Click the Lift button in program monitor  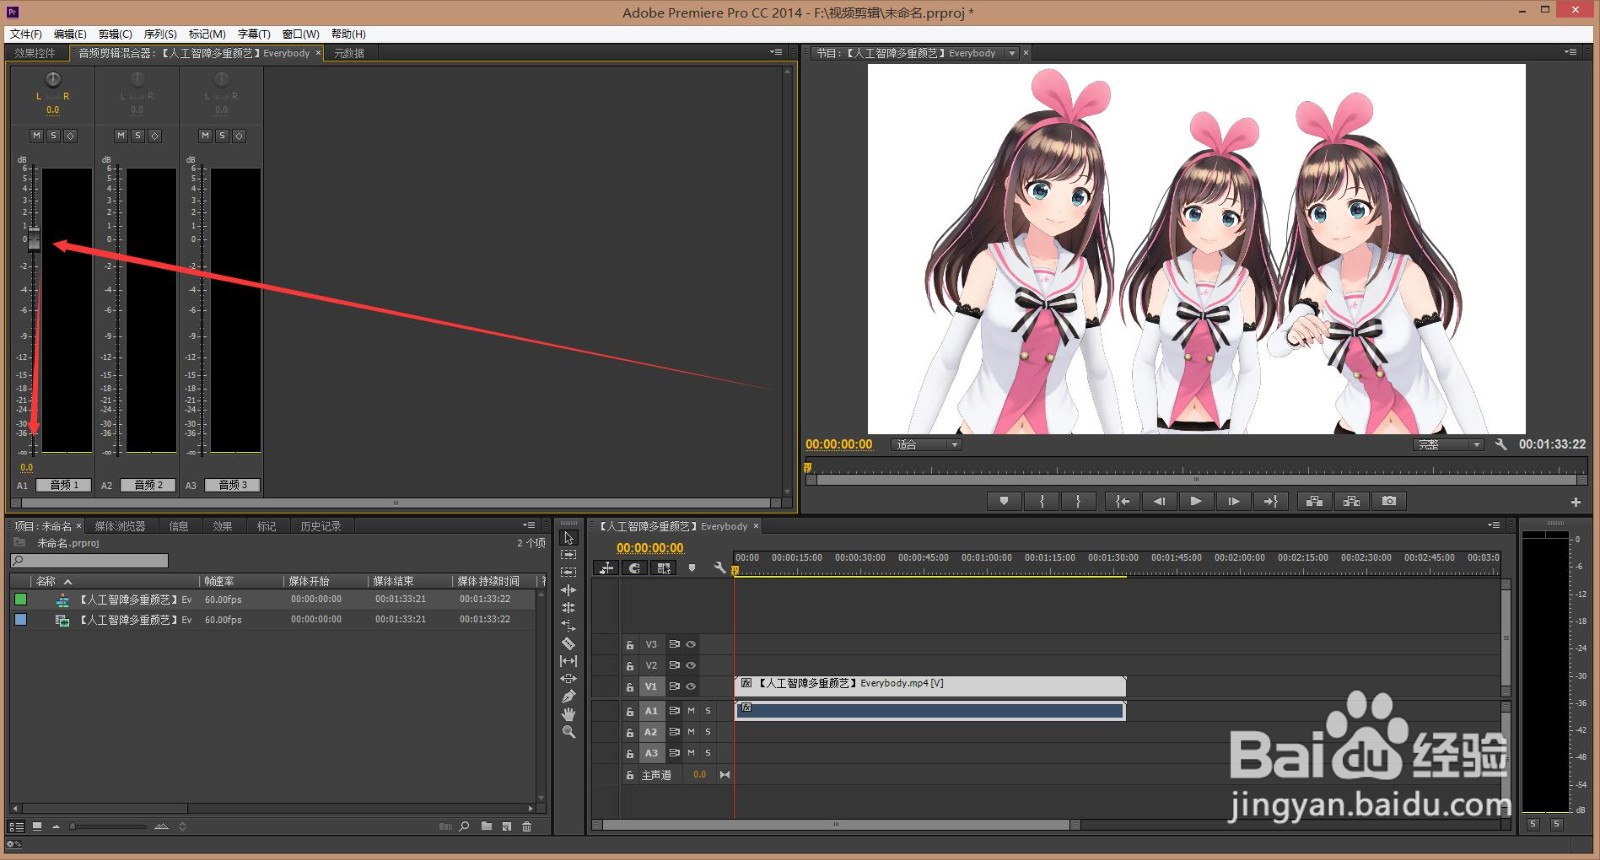coord(1315,501)
